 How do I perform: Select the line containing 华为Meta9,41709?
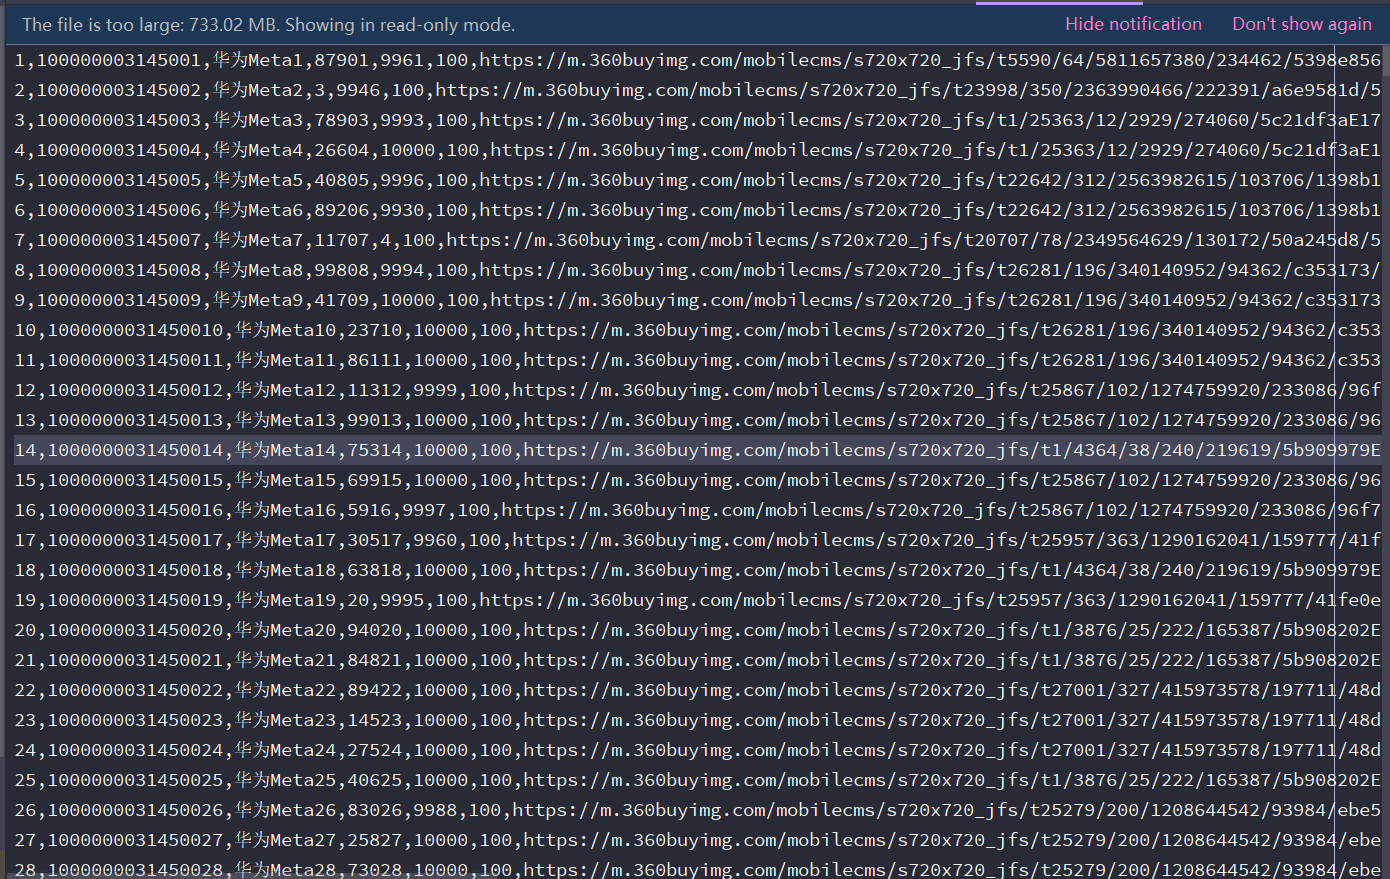(697, 300)
